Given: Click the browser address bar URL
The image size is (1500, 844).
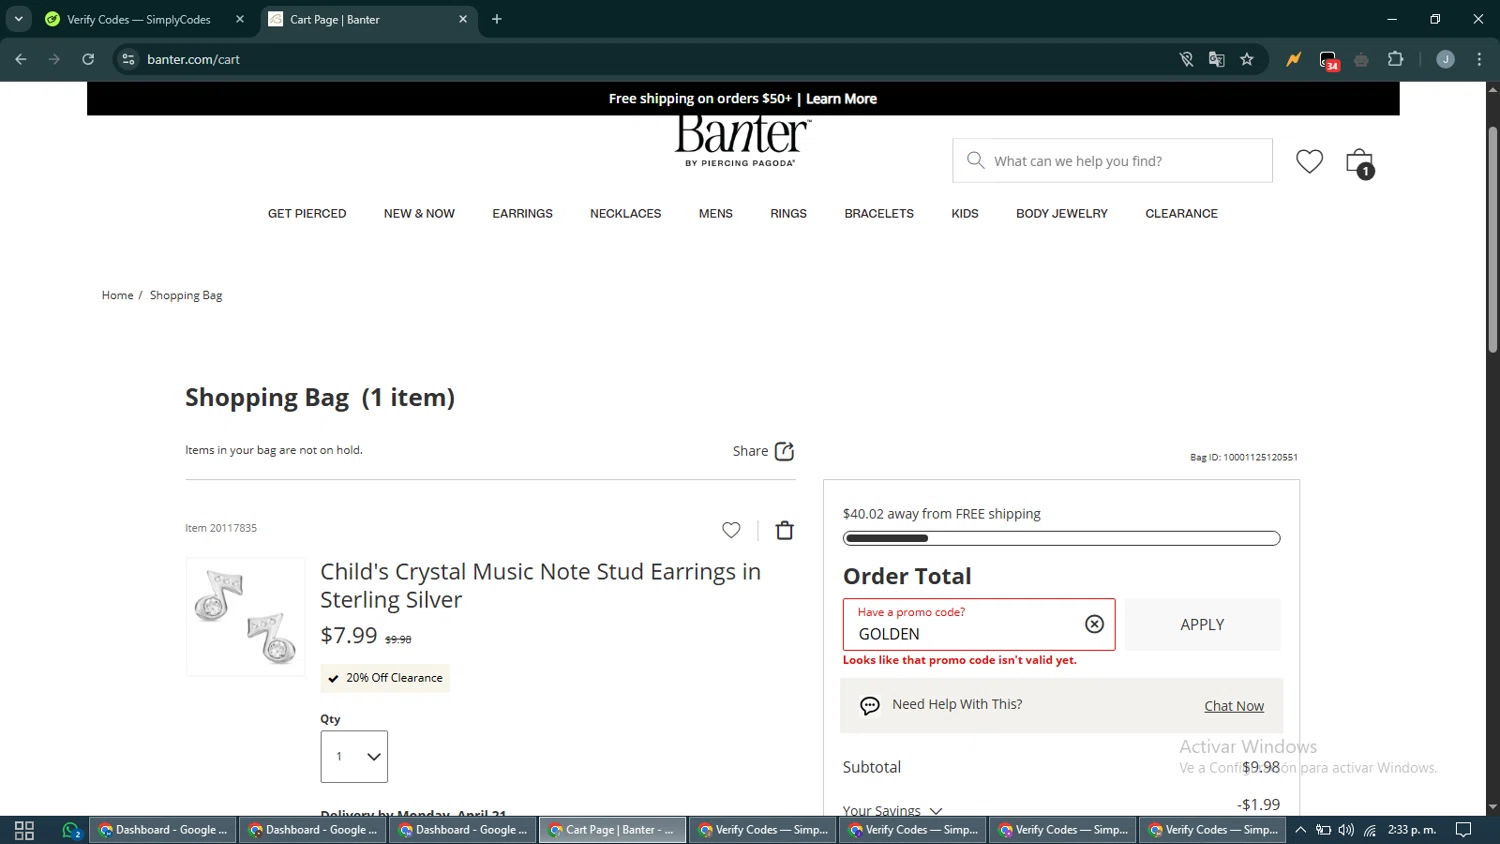Looking at the screenshot, I should point(193,59).
